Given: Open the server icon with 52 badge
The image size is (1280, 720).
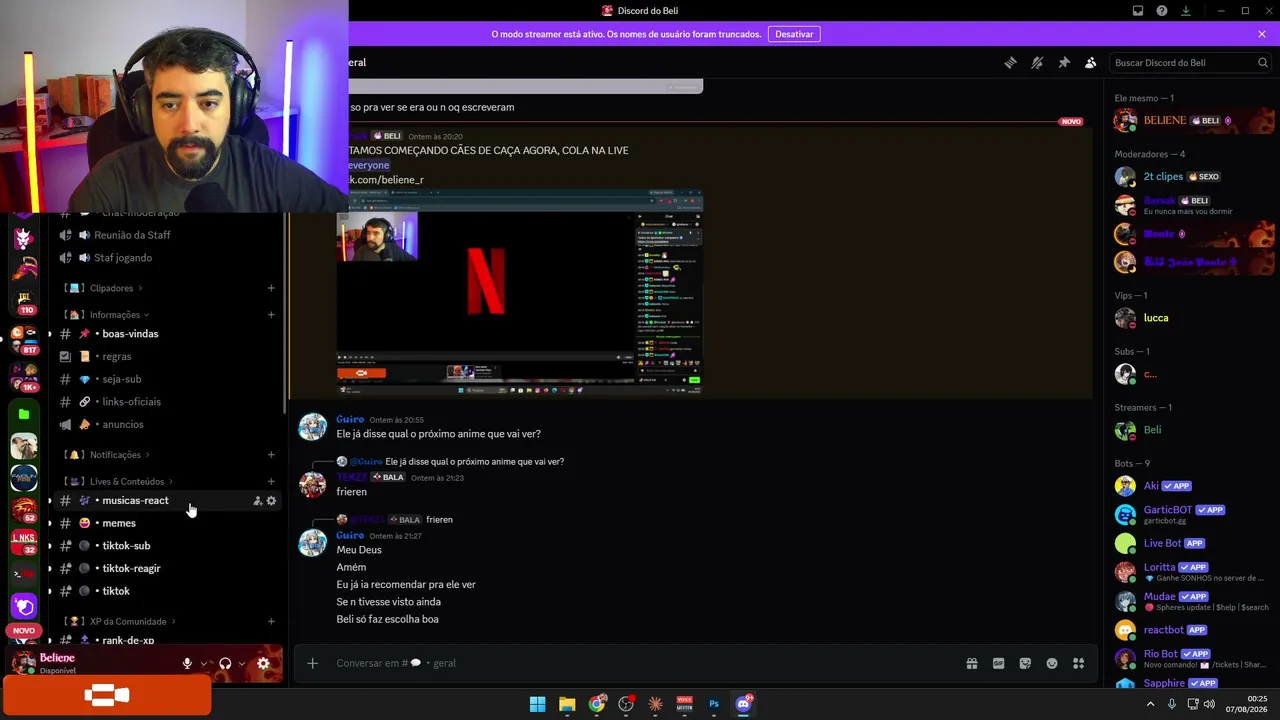Looking at the screenshot, I should [24, 510].
